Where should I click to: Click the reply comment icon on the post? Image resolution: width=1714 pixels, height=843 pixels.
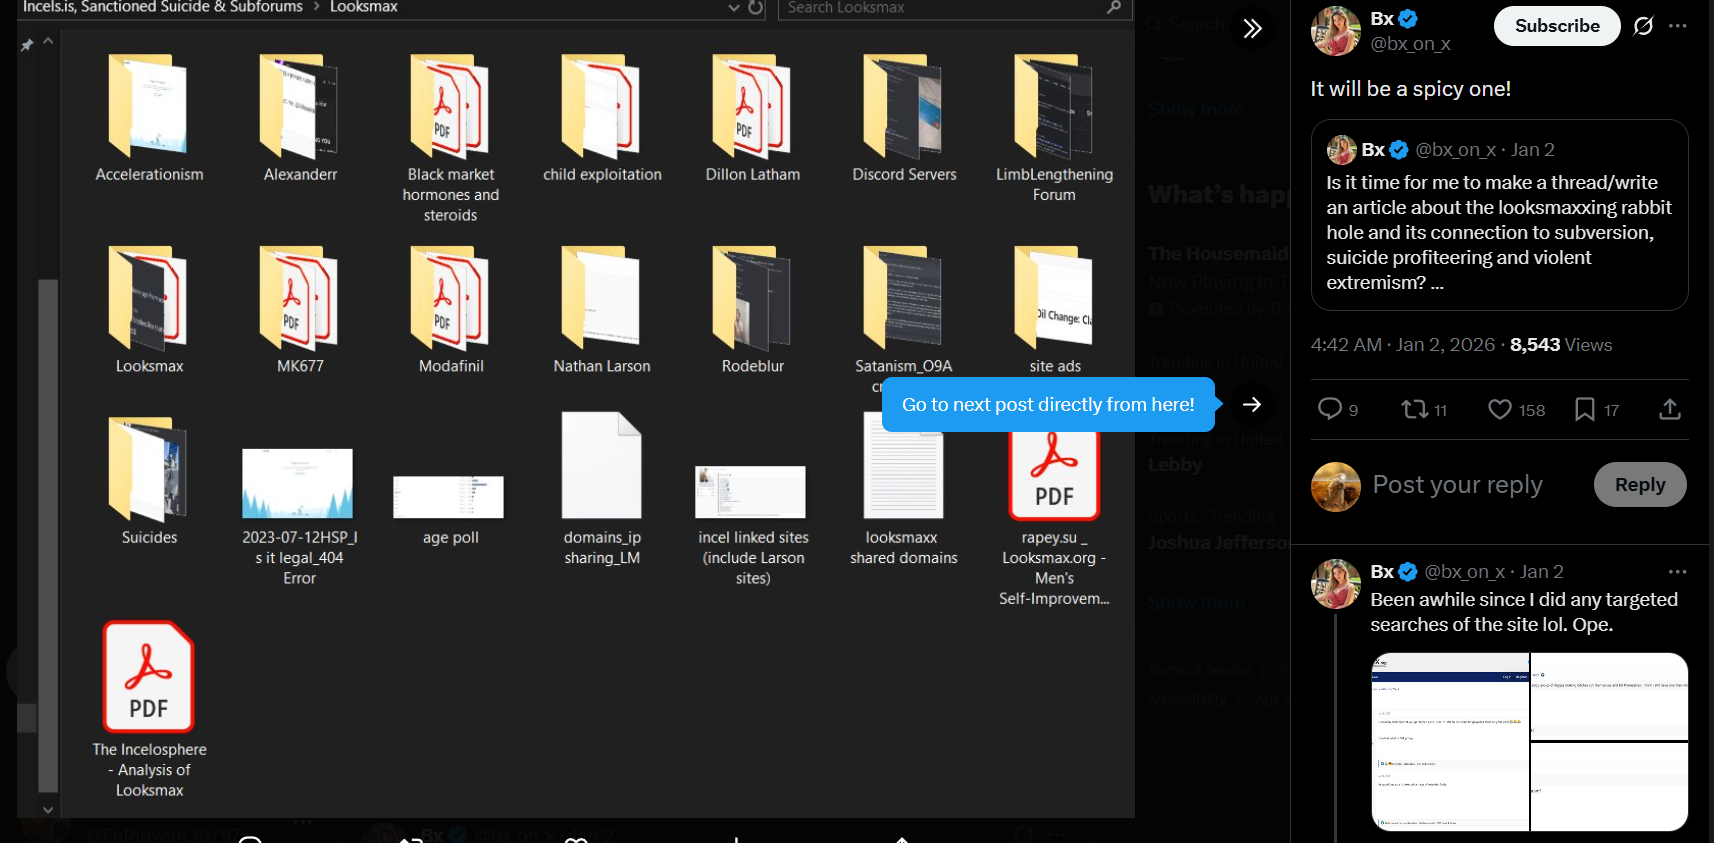1330,409
